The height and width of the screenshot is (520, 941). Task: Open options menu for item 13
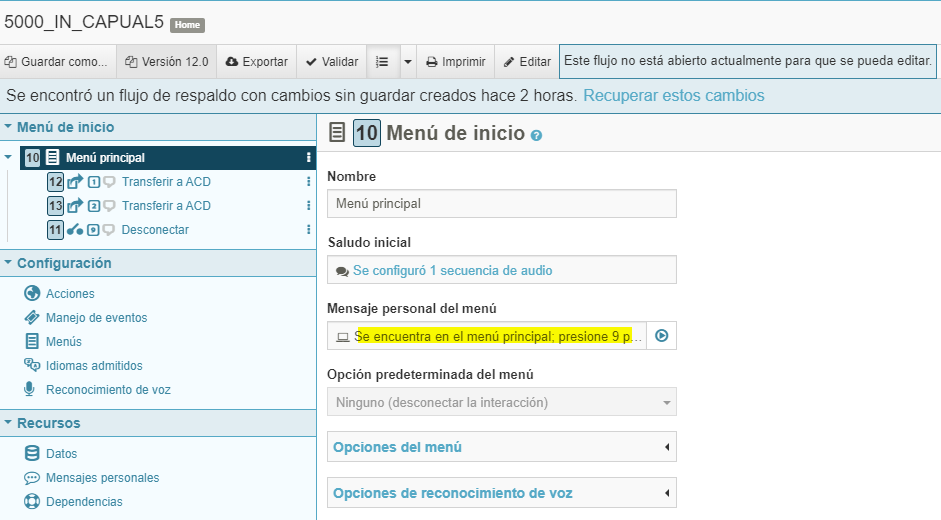(x=308, y=205)
